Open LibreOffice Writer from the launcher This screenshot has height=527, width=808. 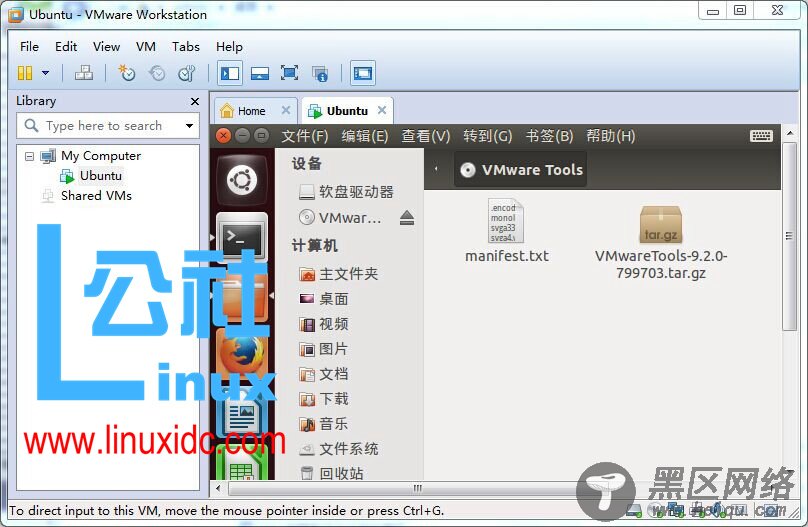click(242, 415)
